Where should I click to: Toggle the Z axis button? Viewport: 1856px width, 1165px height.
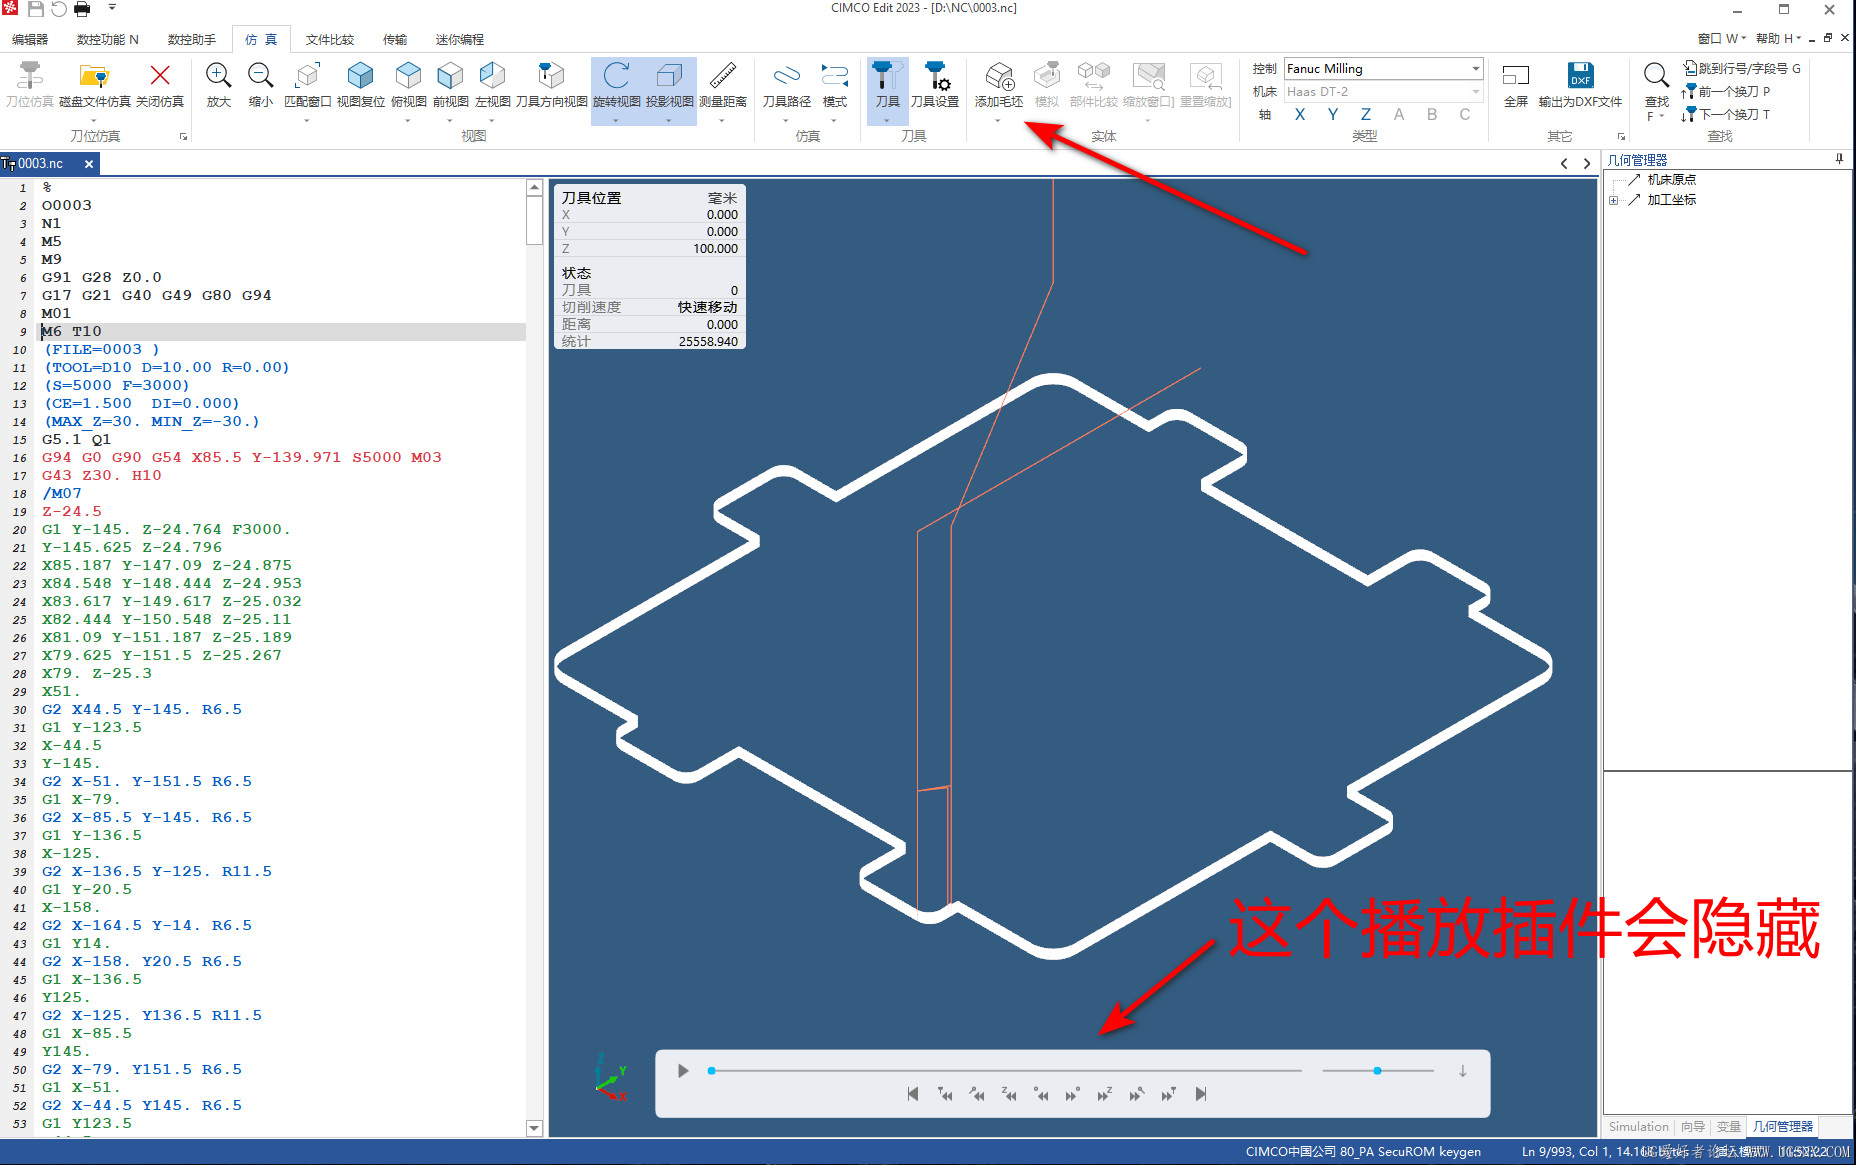pos(1365,114)
